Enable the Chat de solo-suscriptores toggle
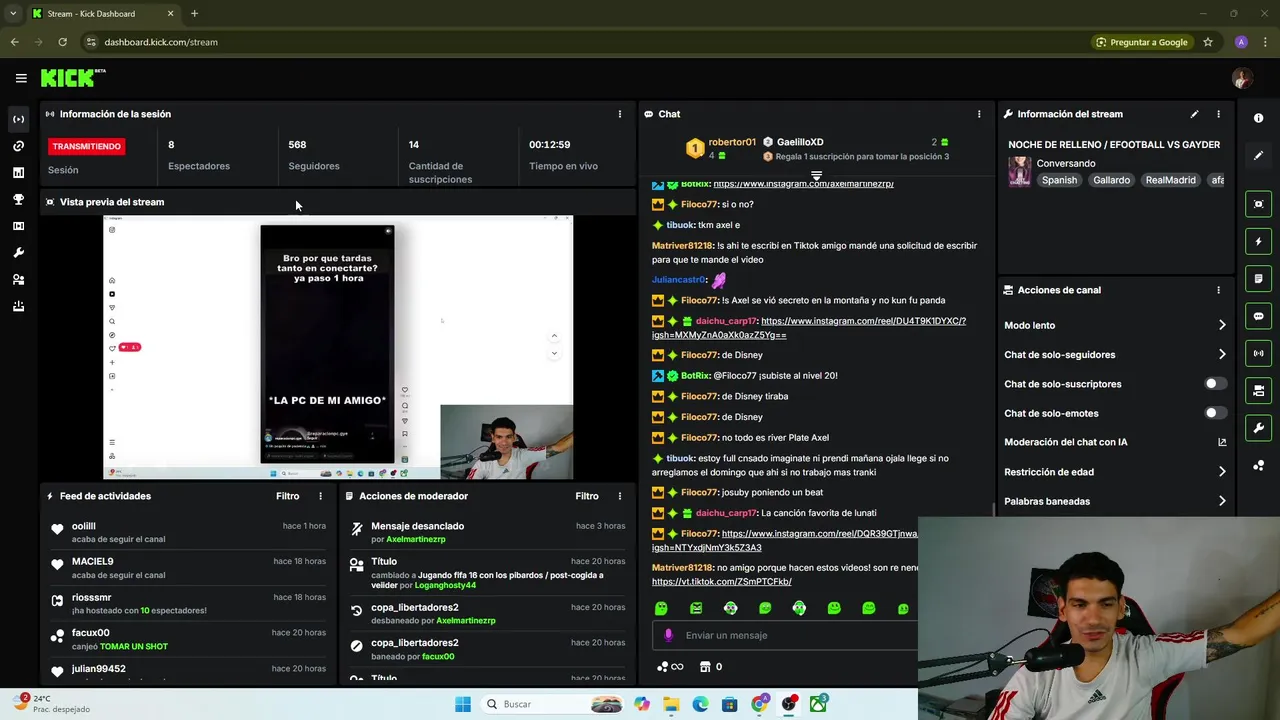This screenshot has width=1280, height=720. pyautogui.click(x=1215, y=384)
